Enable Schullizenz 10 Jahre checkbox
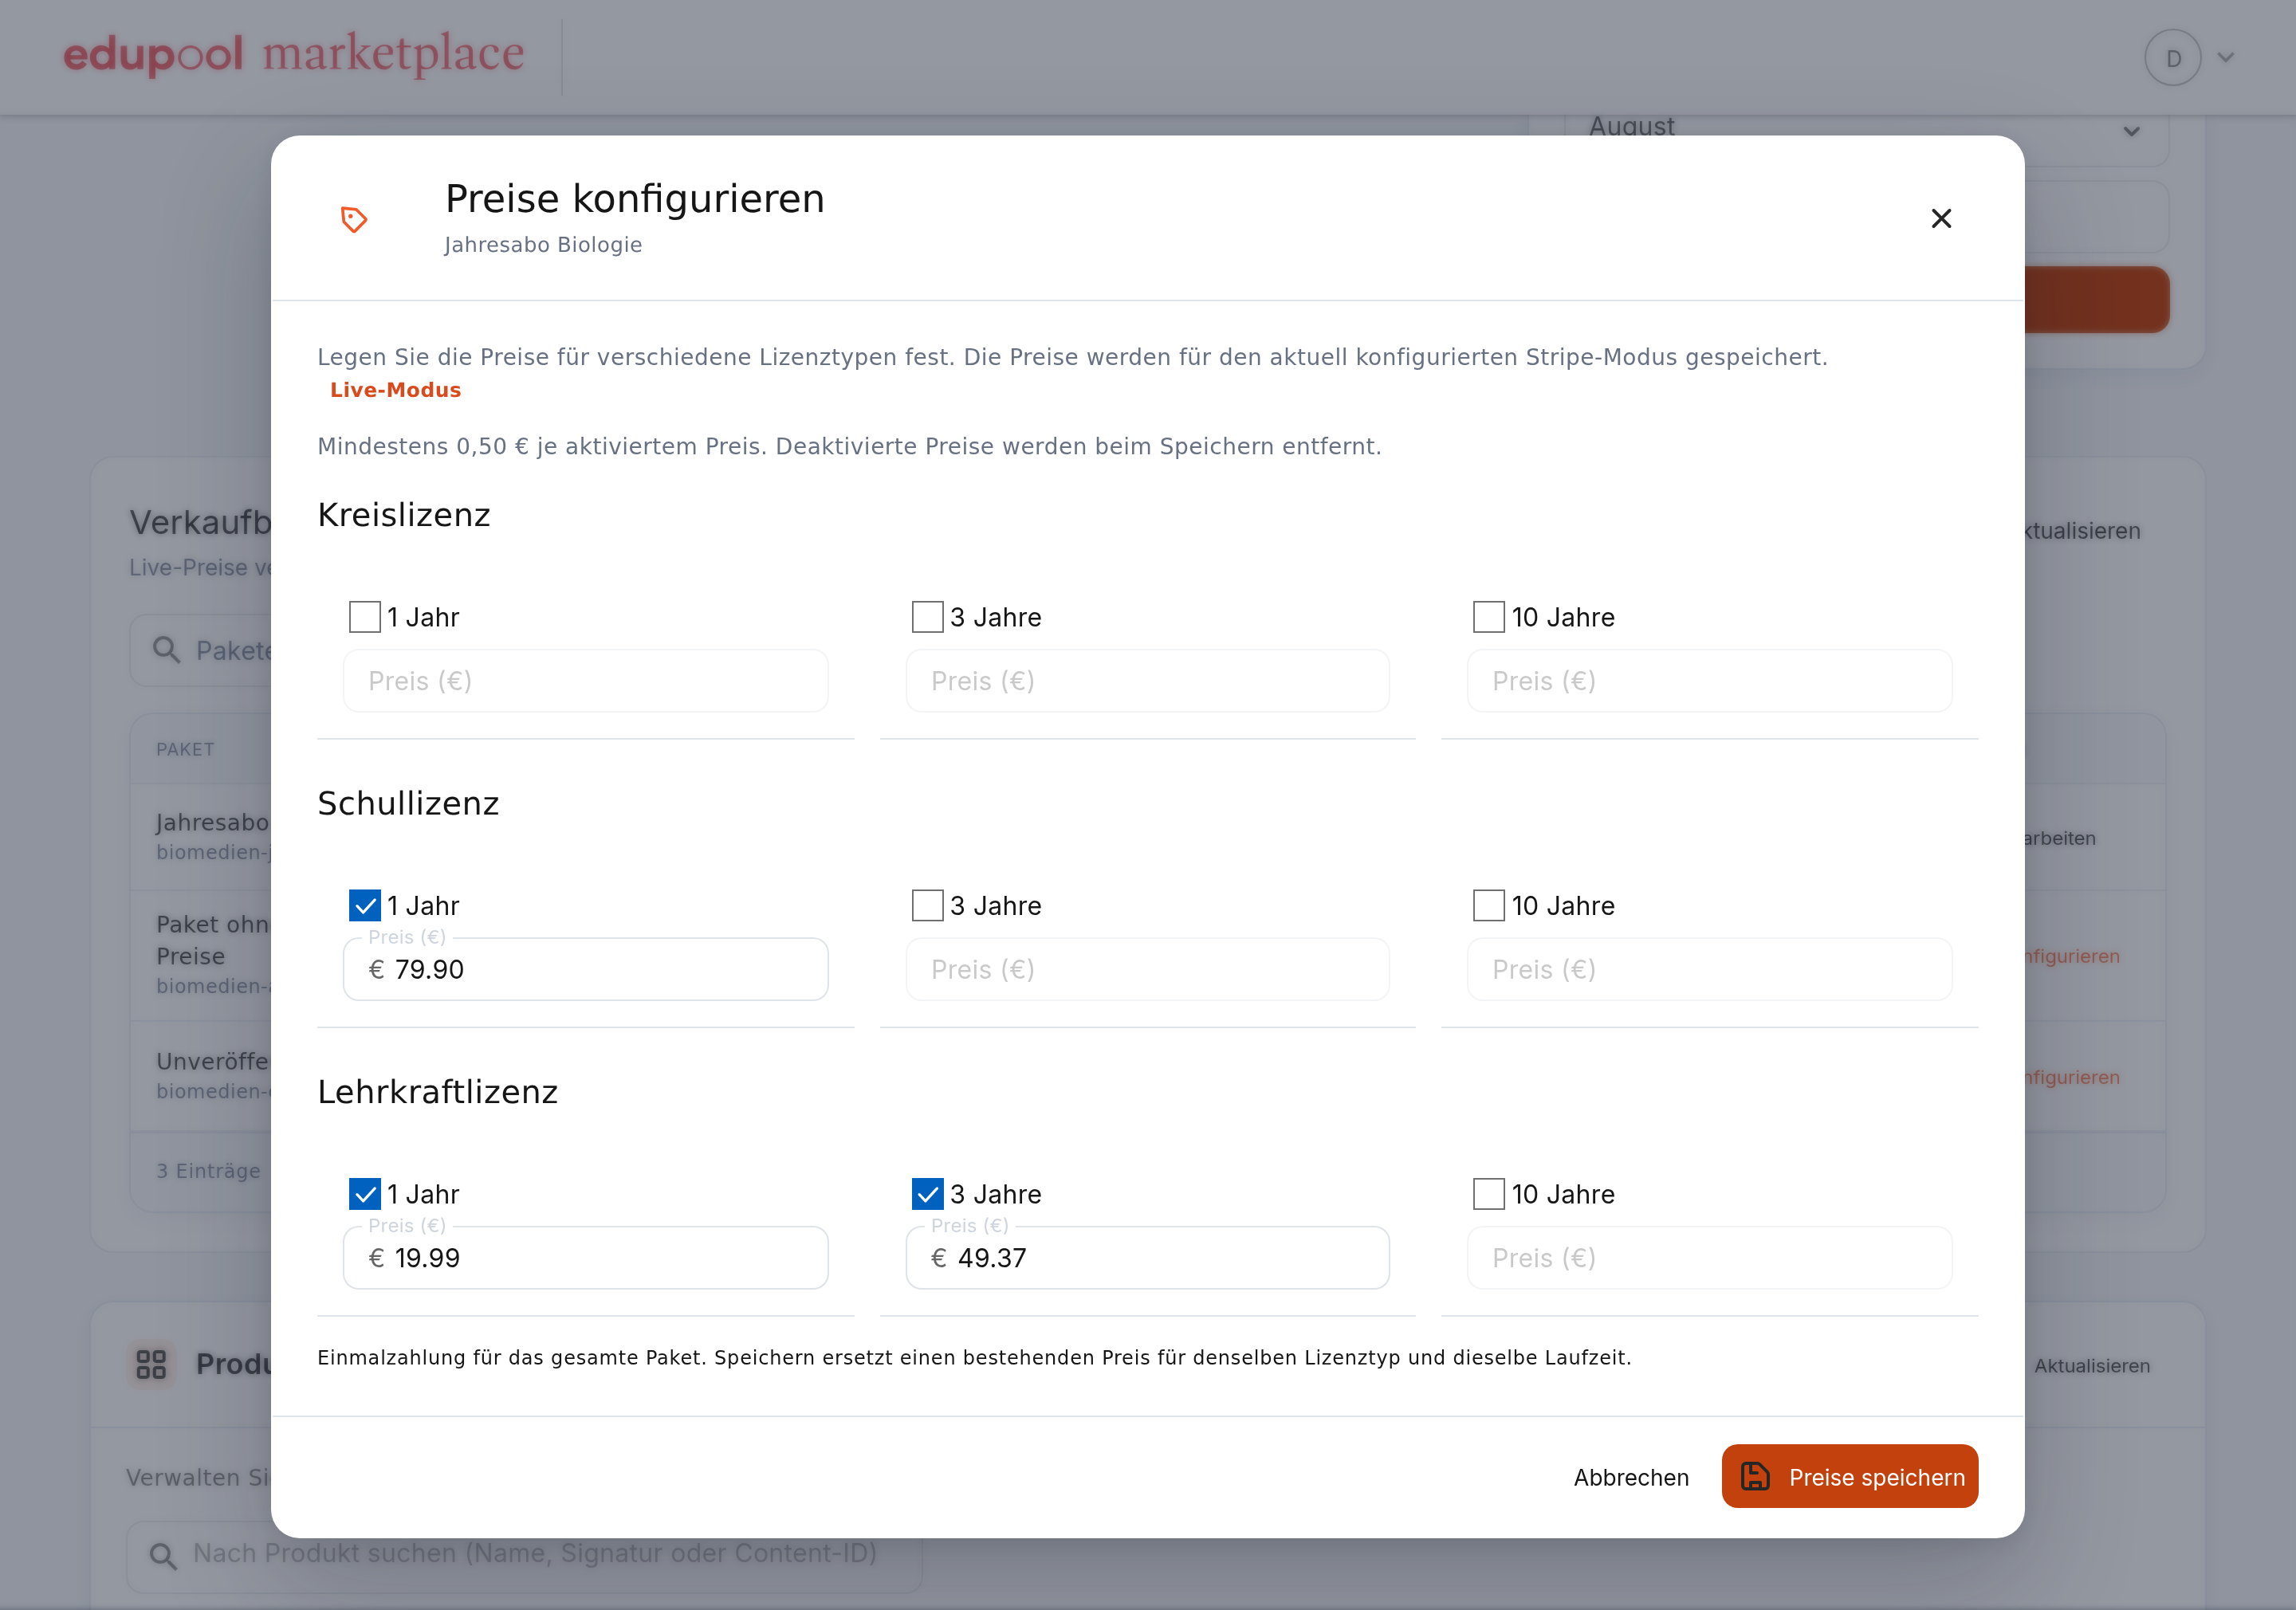This screenshot has width=2296, height=1610. click(x=1488, y=905)
